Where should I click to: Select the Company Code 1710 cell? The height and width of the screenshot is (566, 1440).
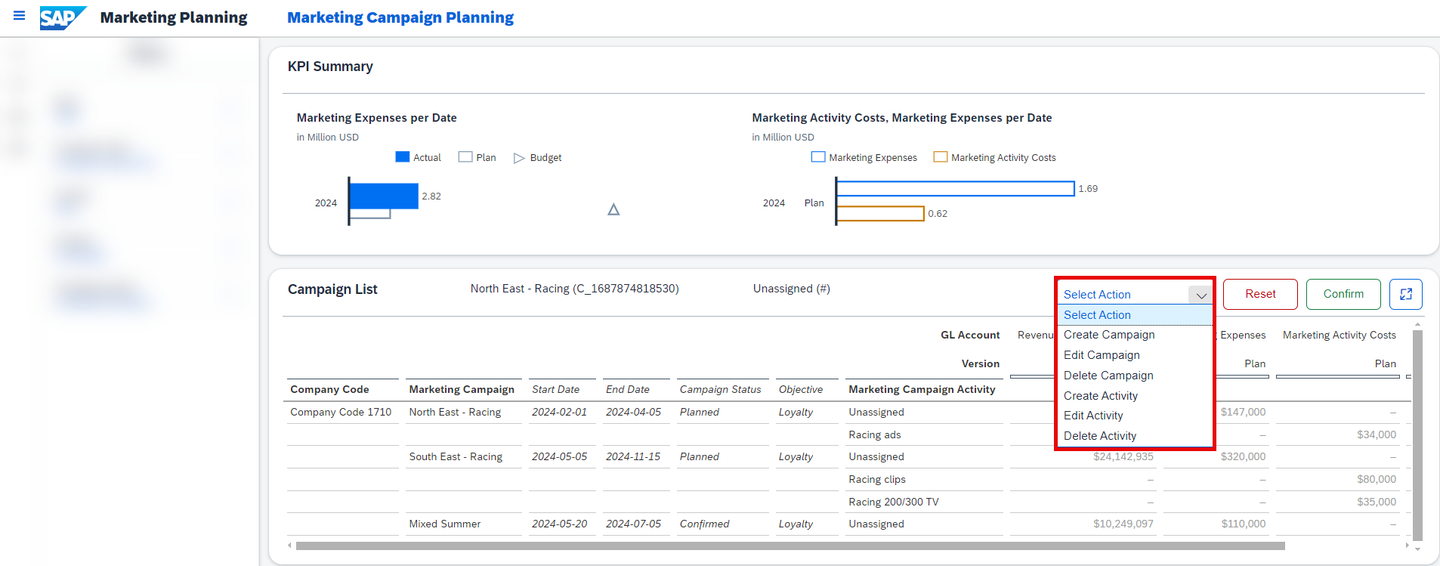(x=341, y=412)
